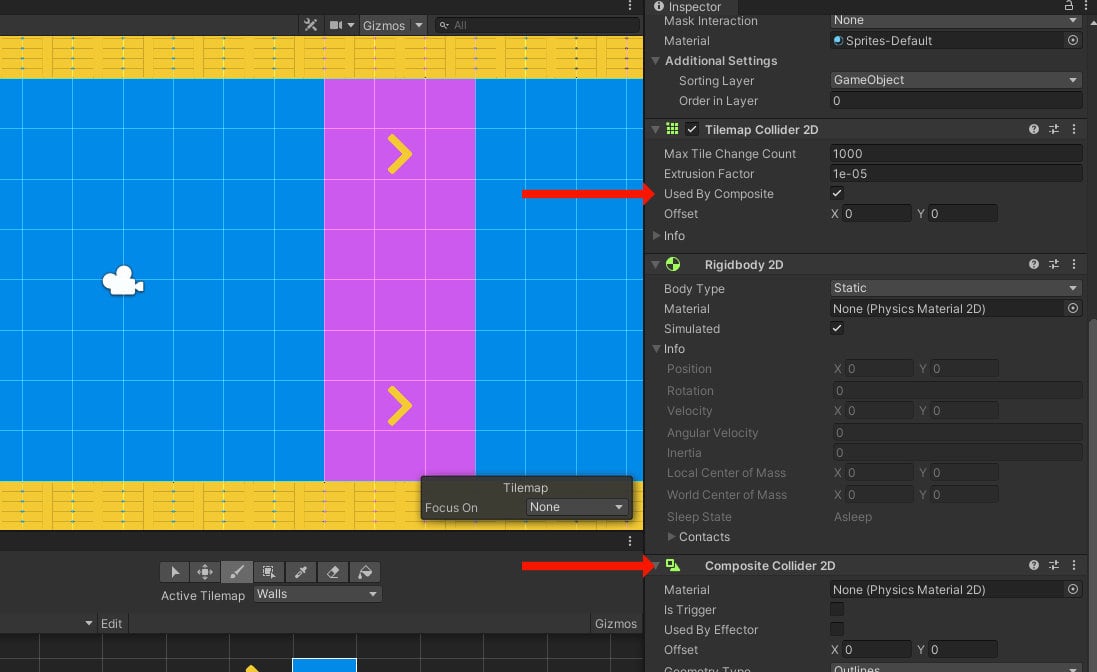Open the Composite Collider 2D context menu

[x=1075, y=565]
